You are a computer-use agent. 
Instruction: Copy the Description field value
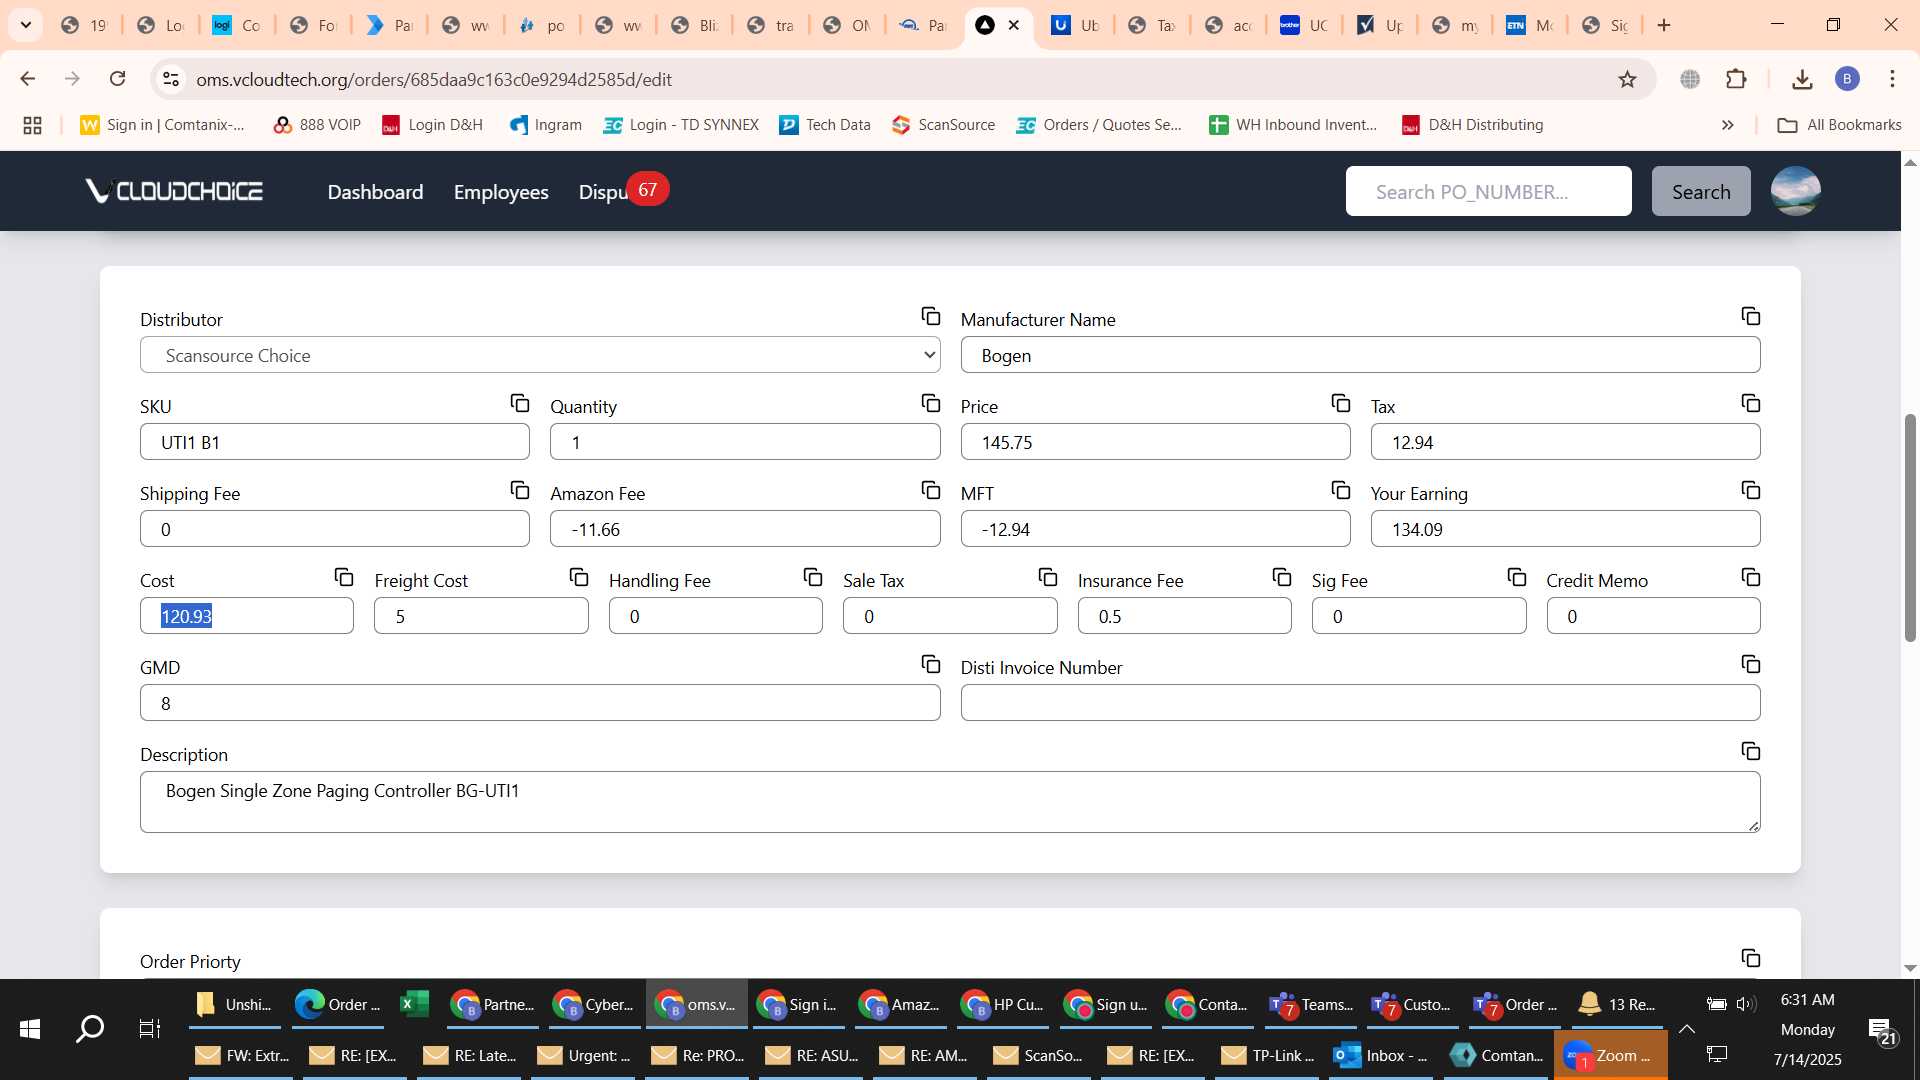1751,751
